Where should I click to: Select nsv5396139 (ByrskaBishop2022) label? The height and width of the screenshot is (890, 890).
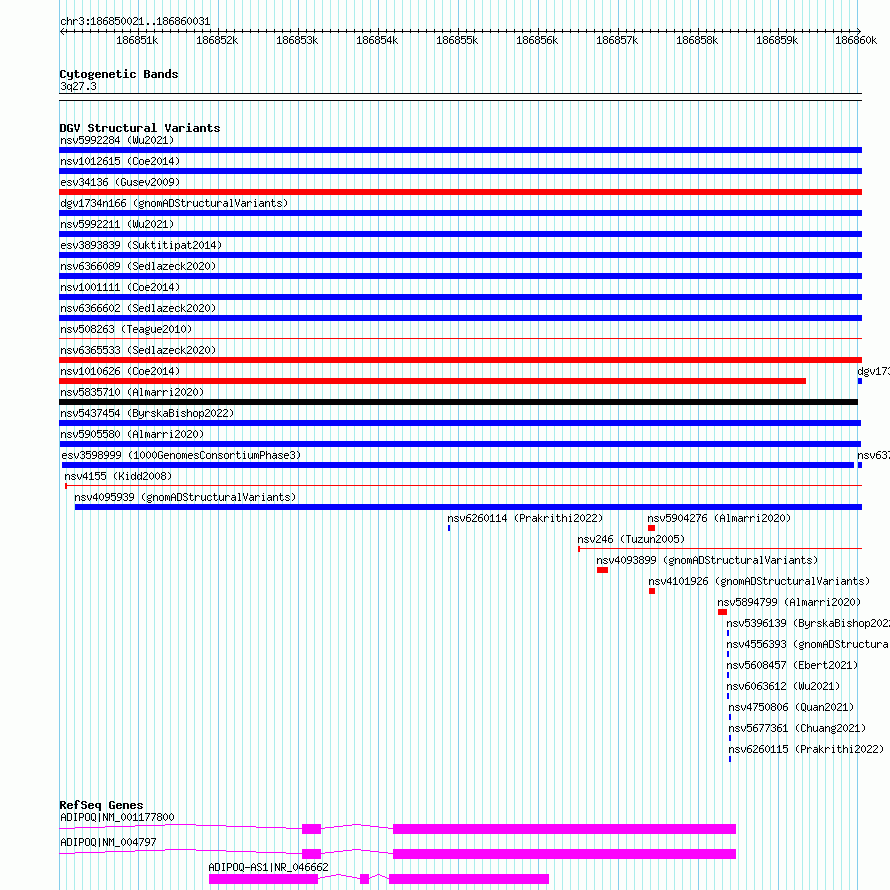tap(808, 623)
